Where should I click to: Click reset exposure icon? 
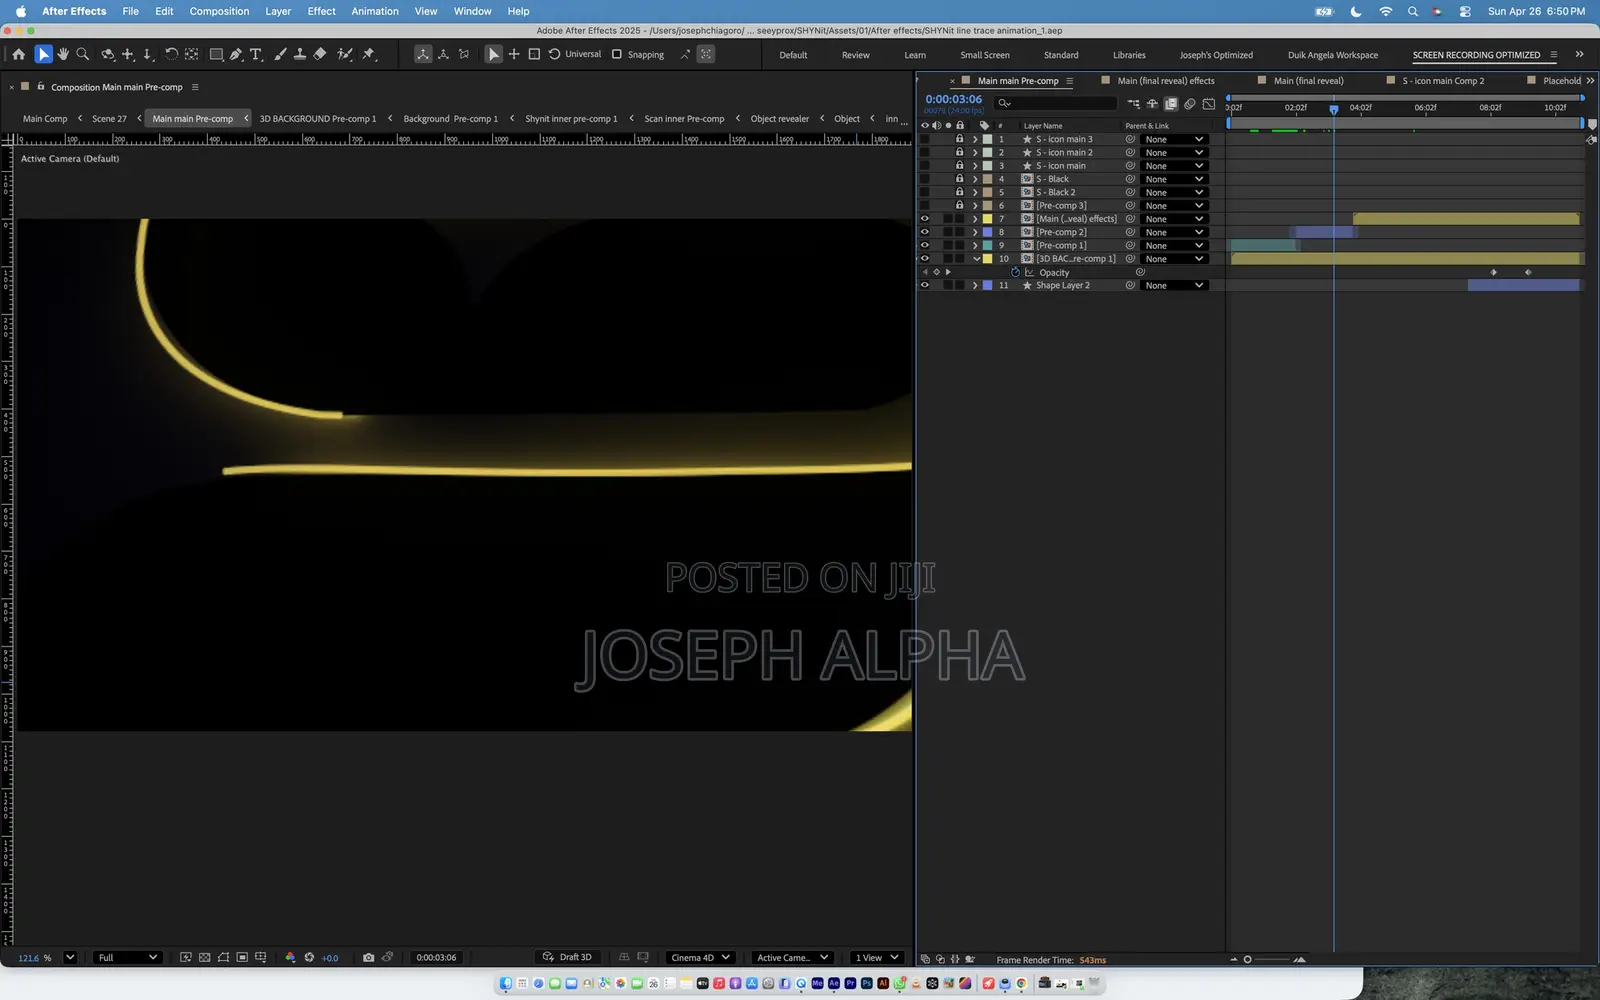tap(309, 957)
